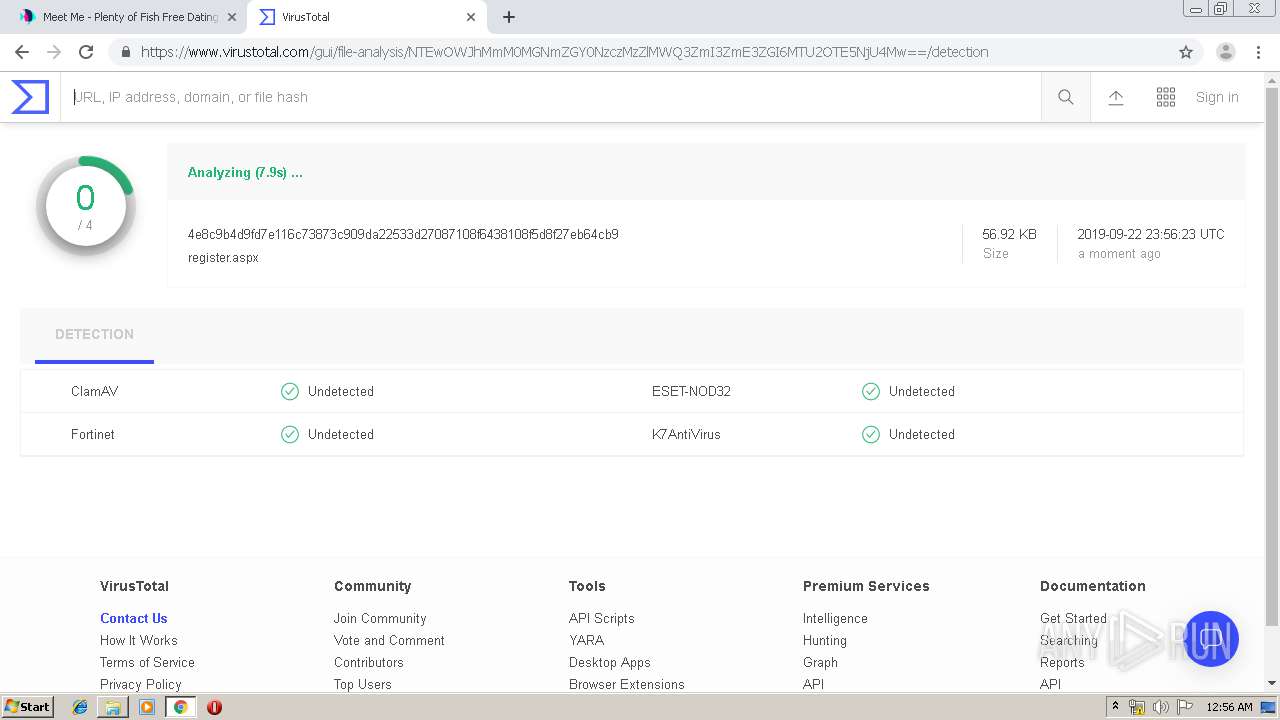Close the VirusTotal tab
This screenshot has height=720, width=1280.
(471, 17)
